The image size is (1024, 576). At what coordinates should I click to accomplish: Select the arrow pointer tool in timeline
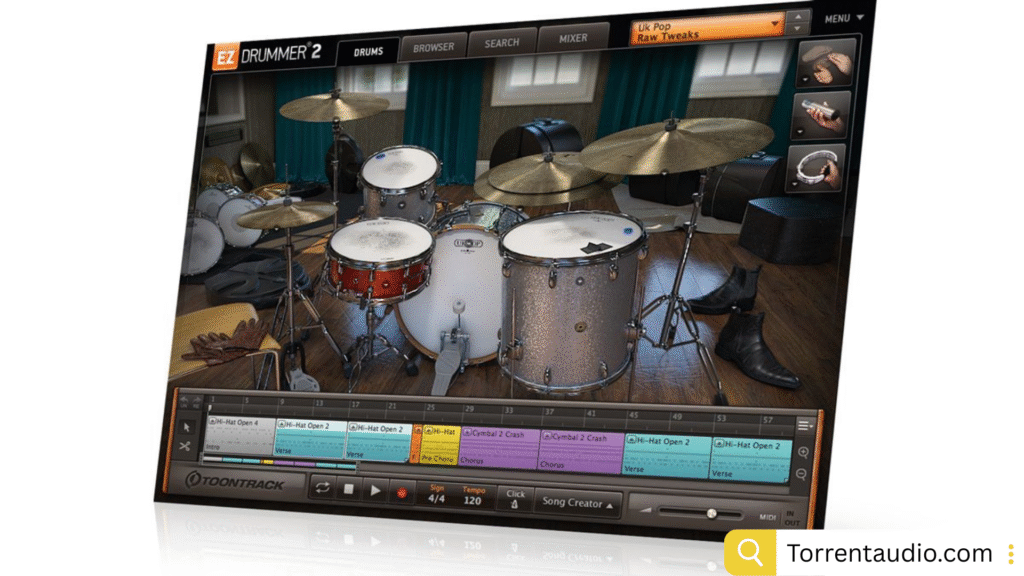coord(186,427)
